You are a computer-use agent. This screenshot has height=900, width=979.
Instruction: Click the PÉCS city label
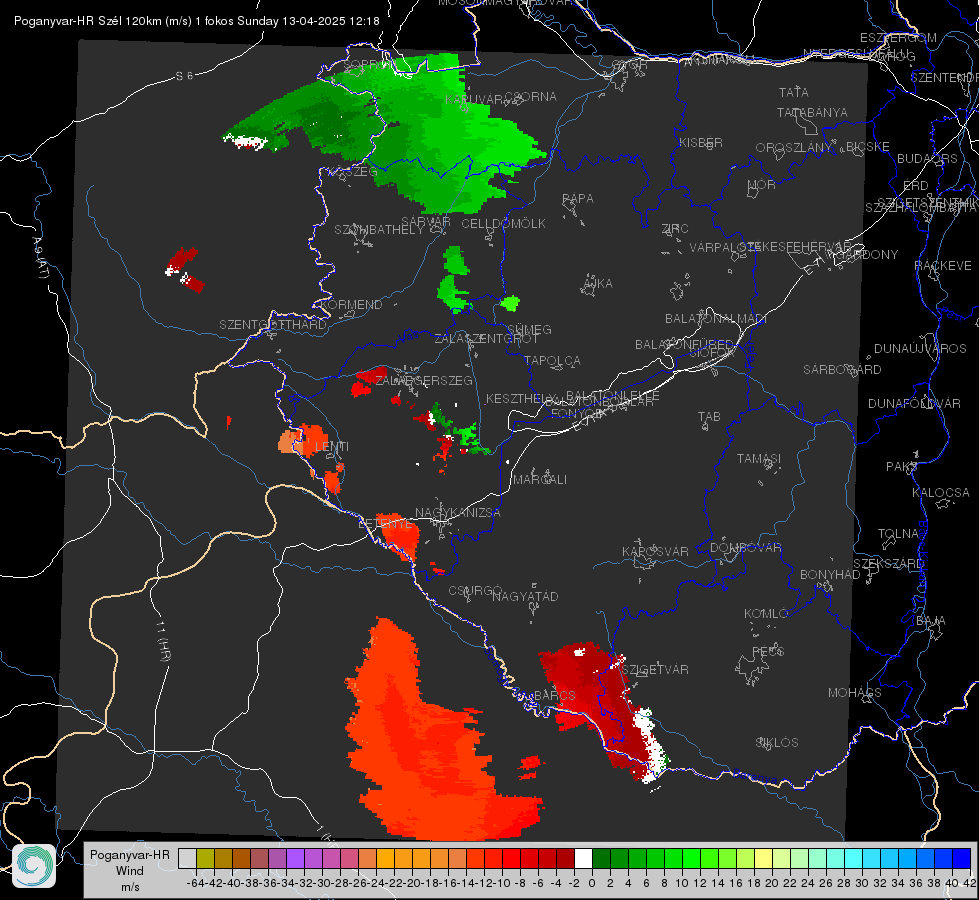point(767,652)
